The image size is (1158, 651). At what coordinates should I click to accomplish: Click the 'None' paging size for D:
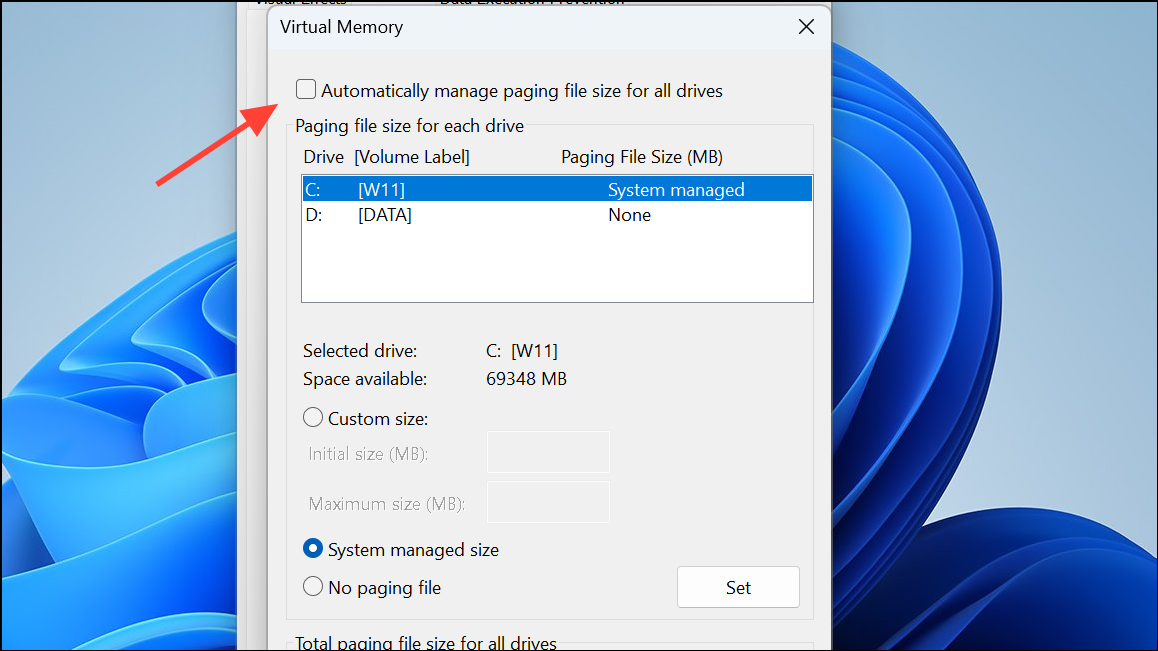point(629,215)
